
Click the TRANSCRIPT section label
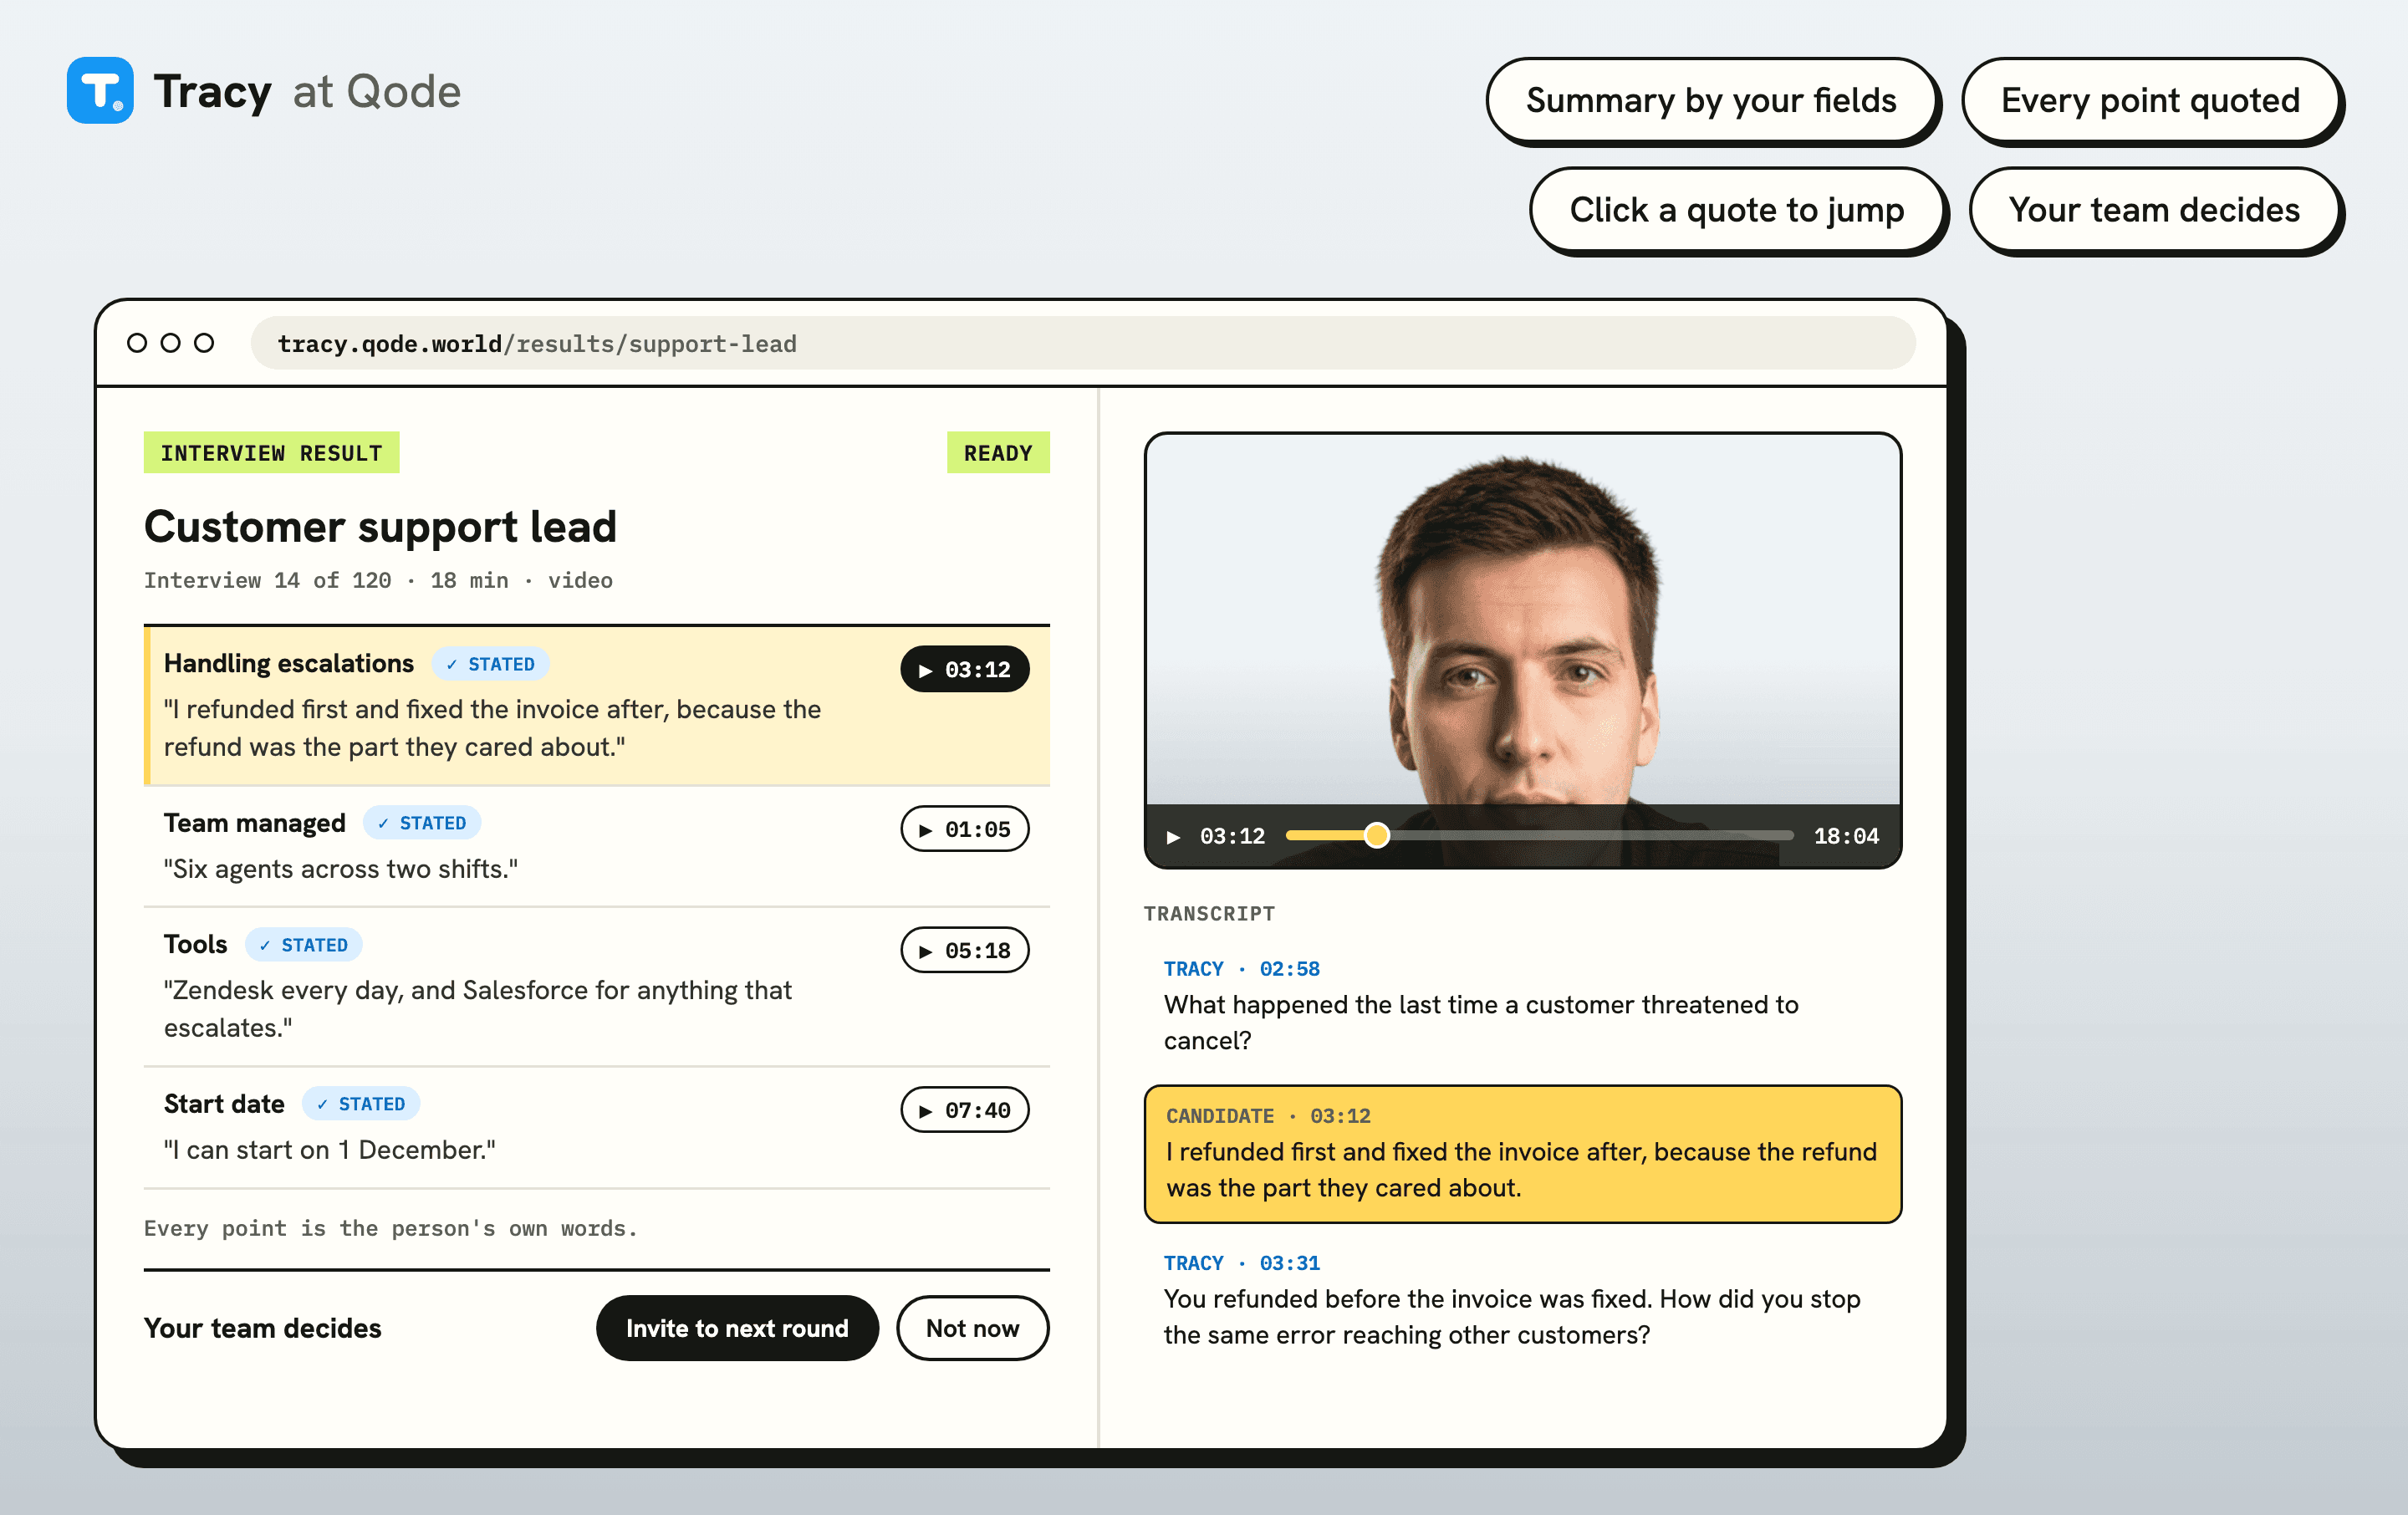(1209, 914)
